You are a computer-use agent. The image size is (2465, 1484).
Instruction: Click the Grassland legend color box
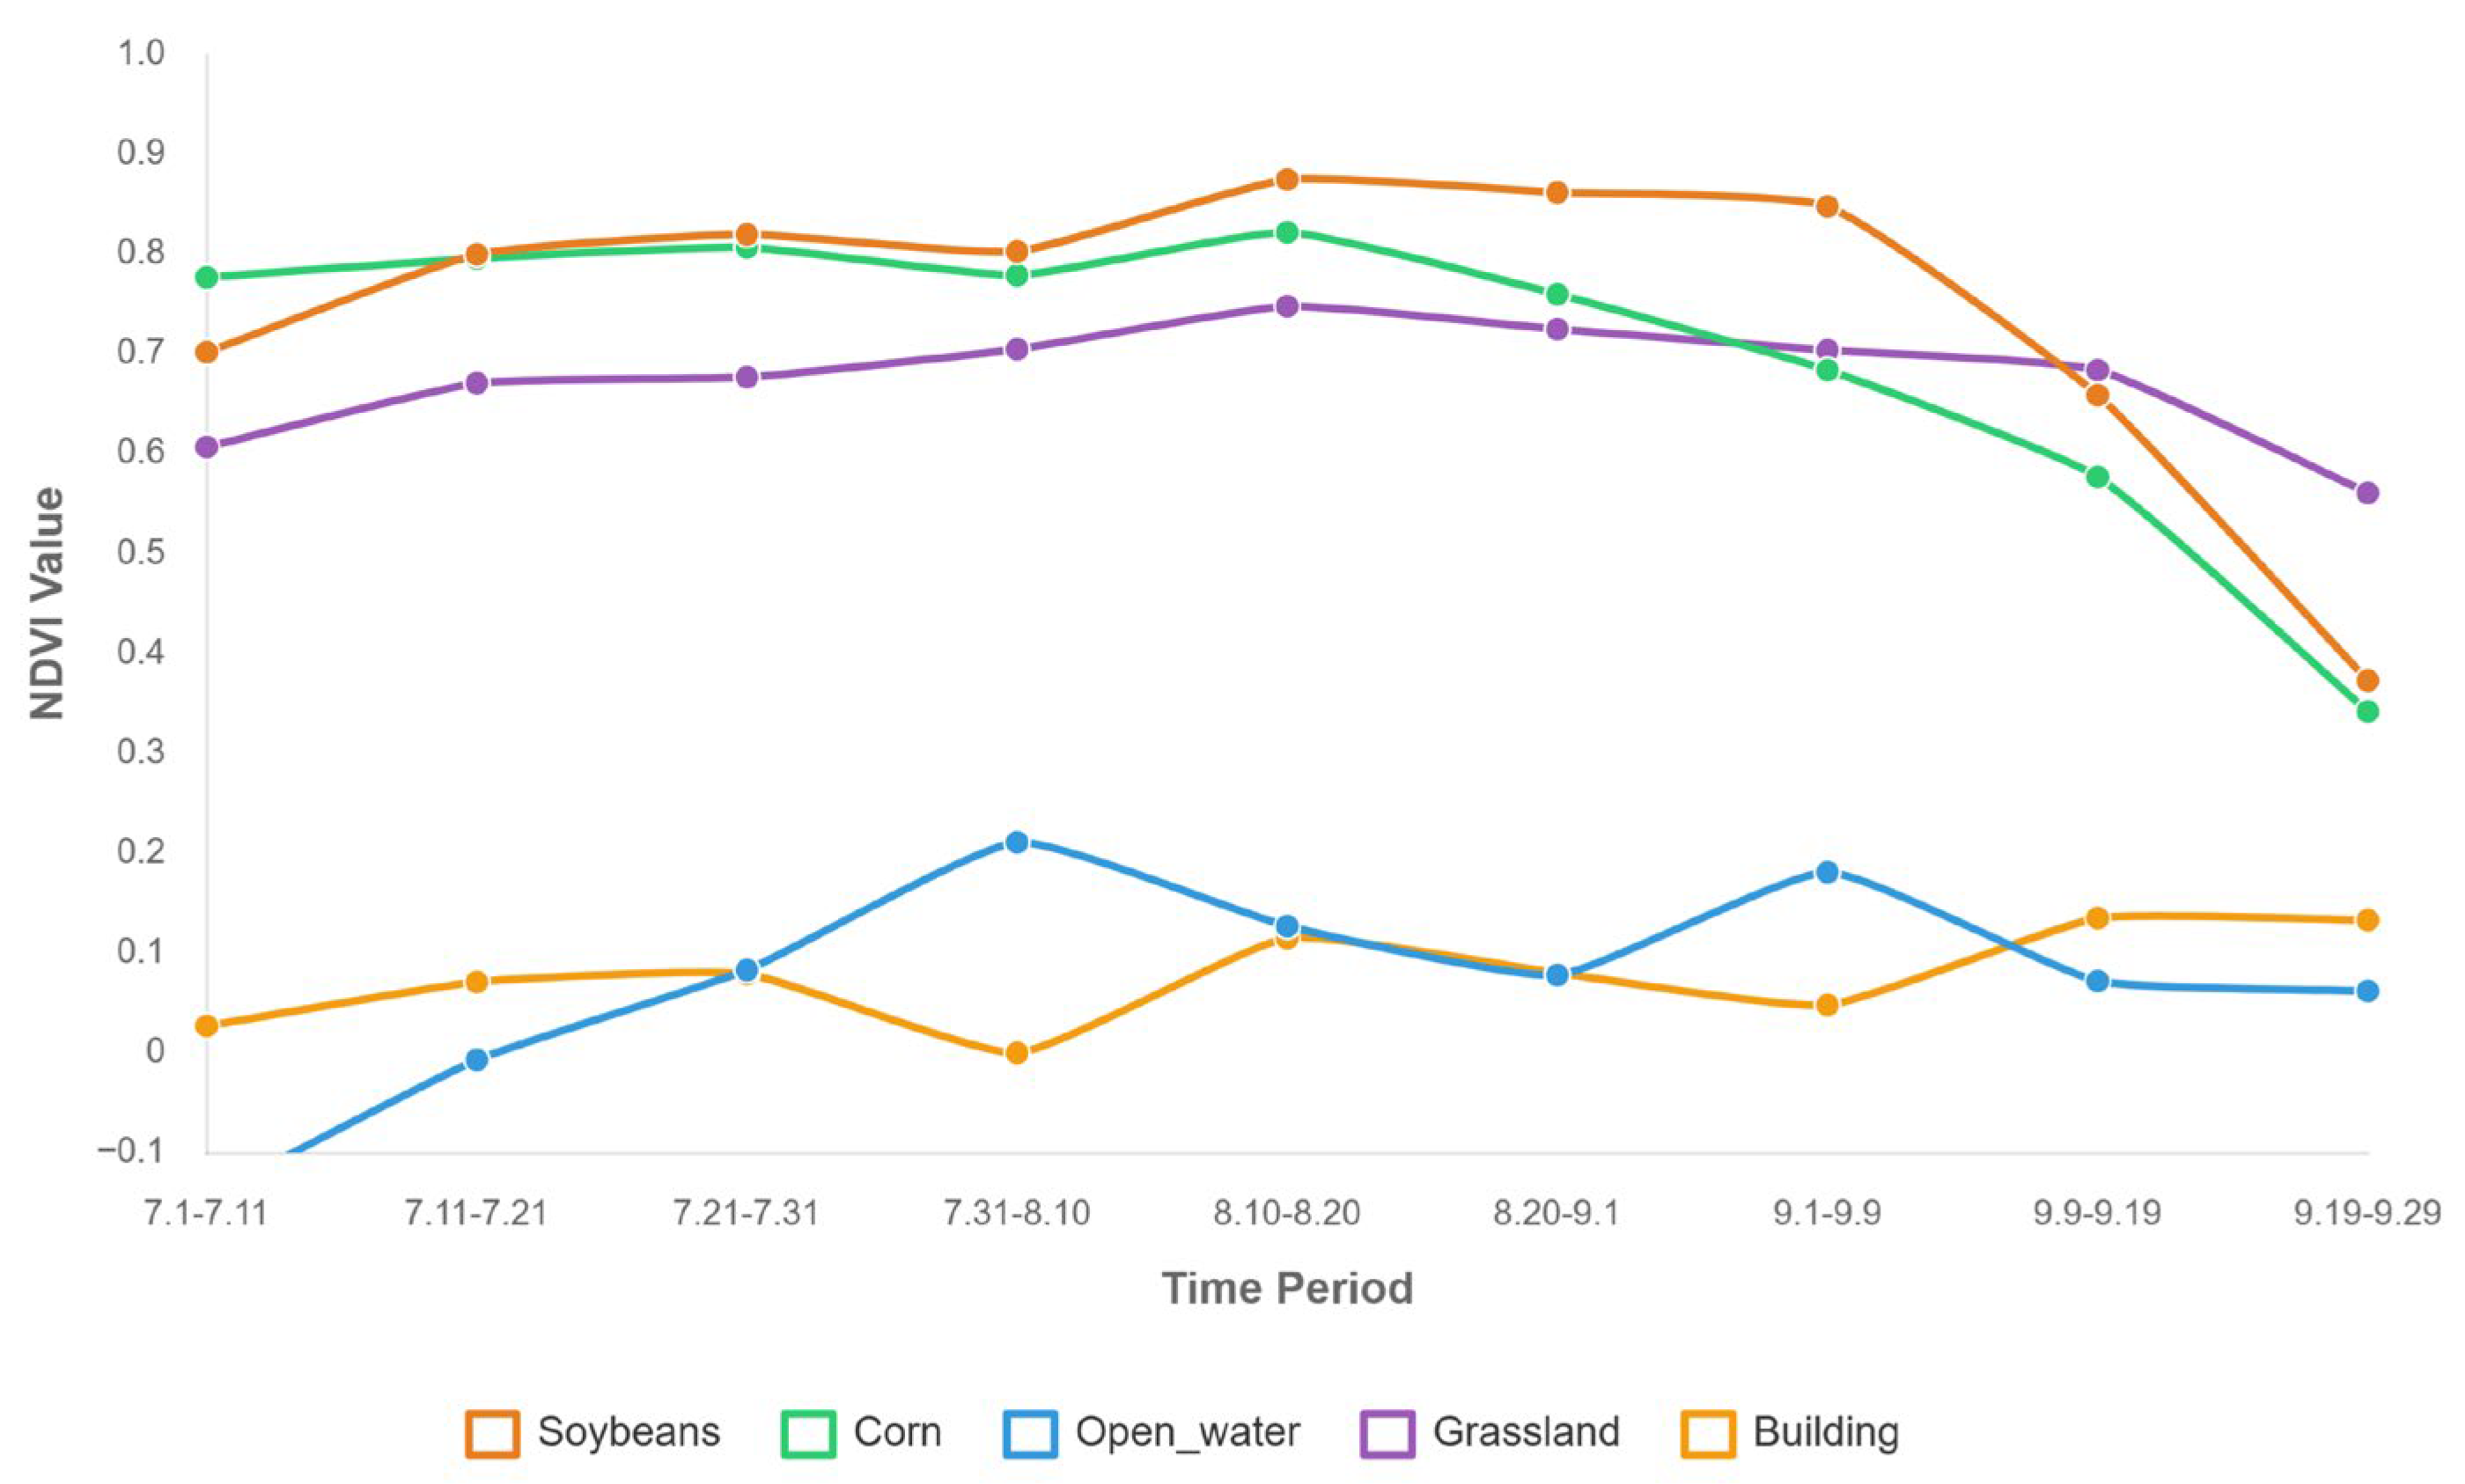pos(1387,1433)
